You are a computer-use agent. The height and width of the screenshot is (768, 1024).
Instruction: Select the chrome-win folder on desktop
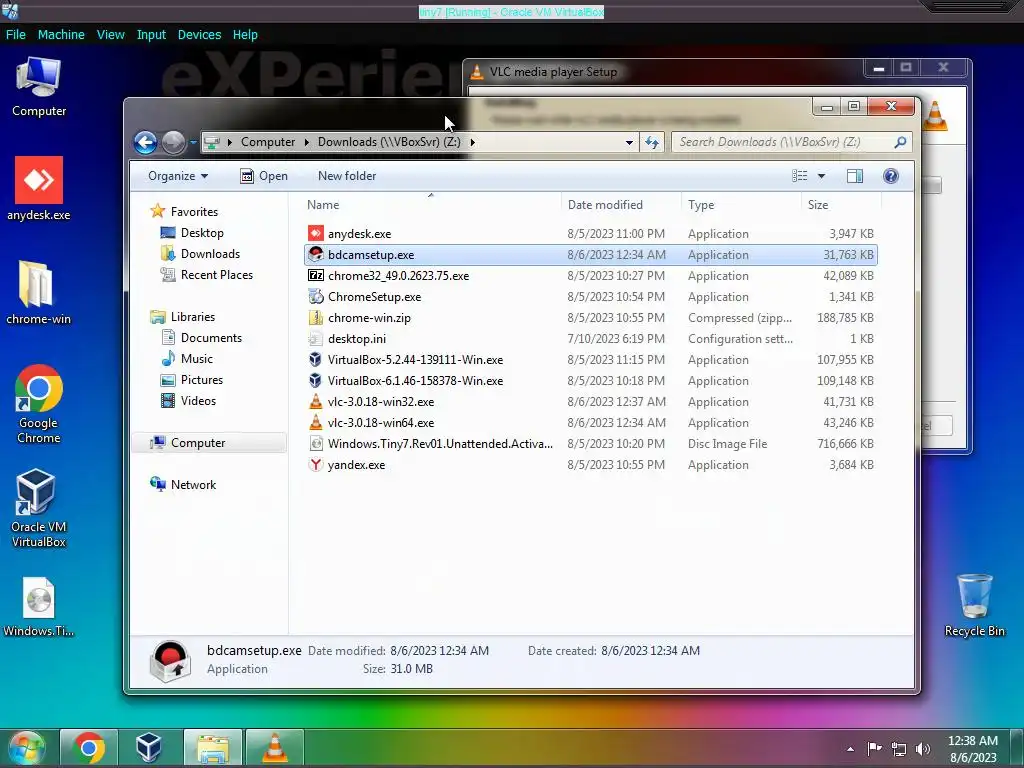click(39, 293)
